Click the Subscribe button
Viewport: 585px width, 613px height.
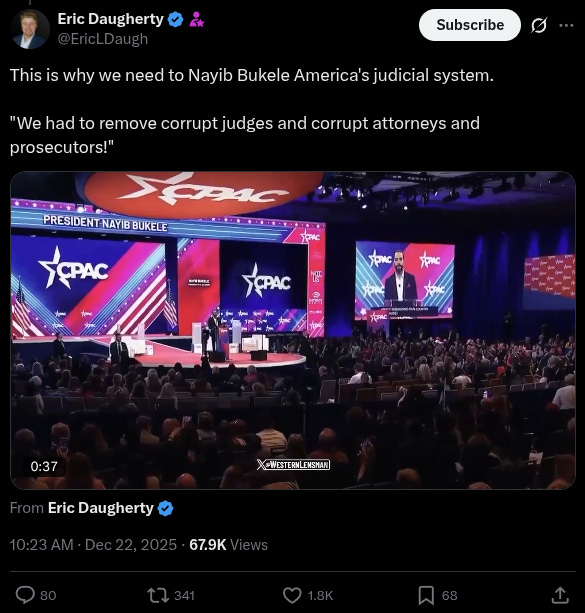[x=470, y=25]
